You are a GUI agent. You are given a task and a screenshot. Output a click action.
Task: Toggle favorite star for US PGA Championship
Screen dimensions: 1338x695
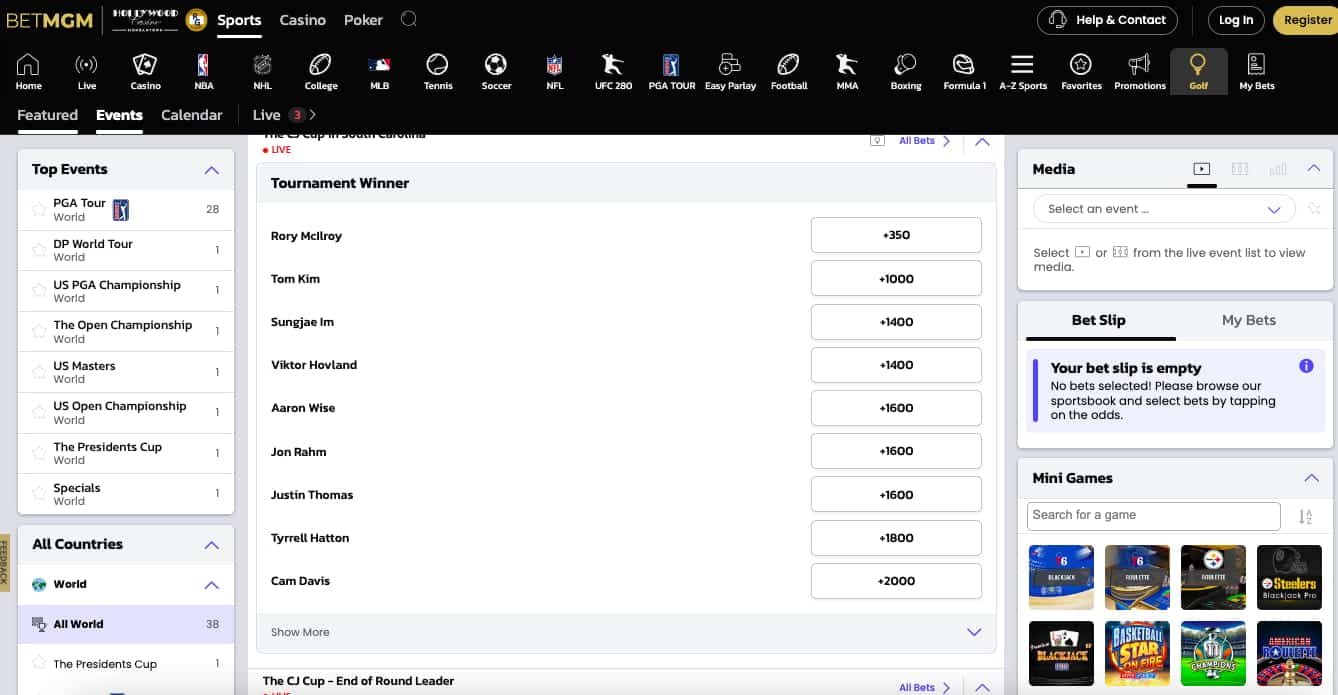[39, 291]
